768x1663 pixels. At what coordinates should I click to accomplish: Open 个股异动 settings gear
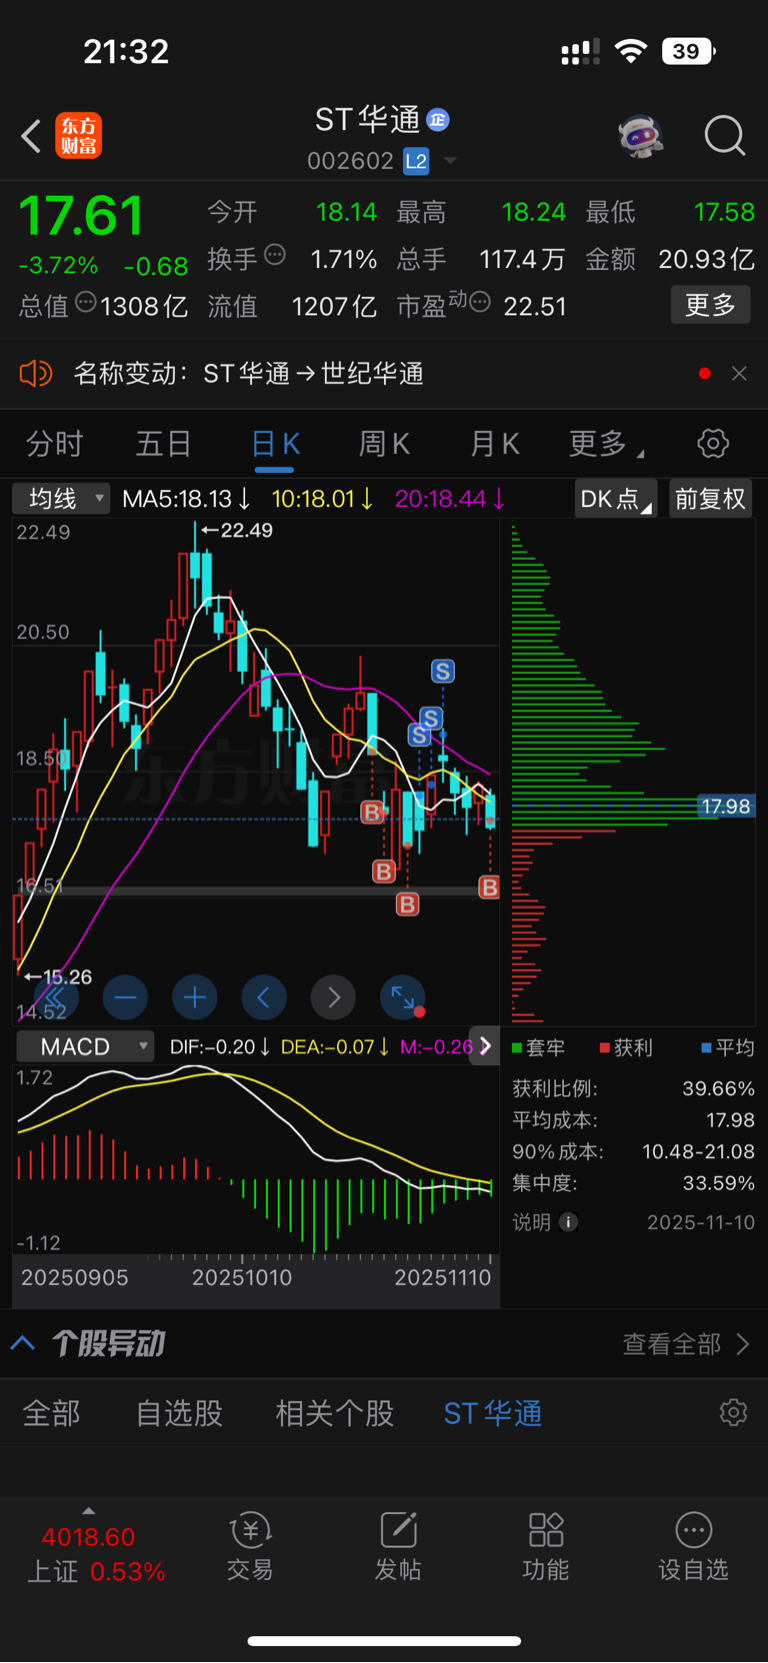(733, 1412)
